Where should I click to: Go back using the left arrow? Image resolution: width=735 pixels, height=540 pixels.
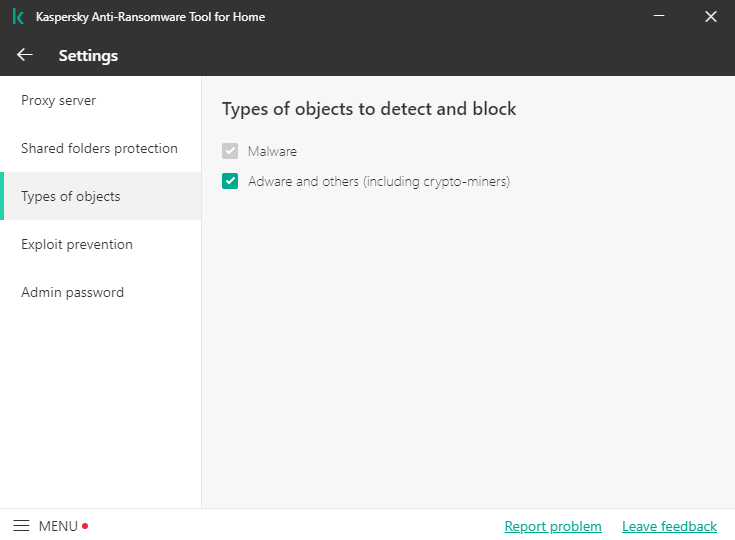tap(25, 55)
